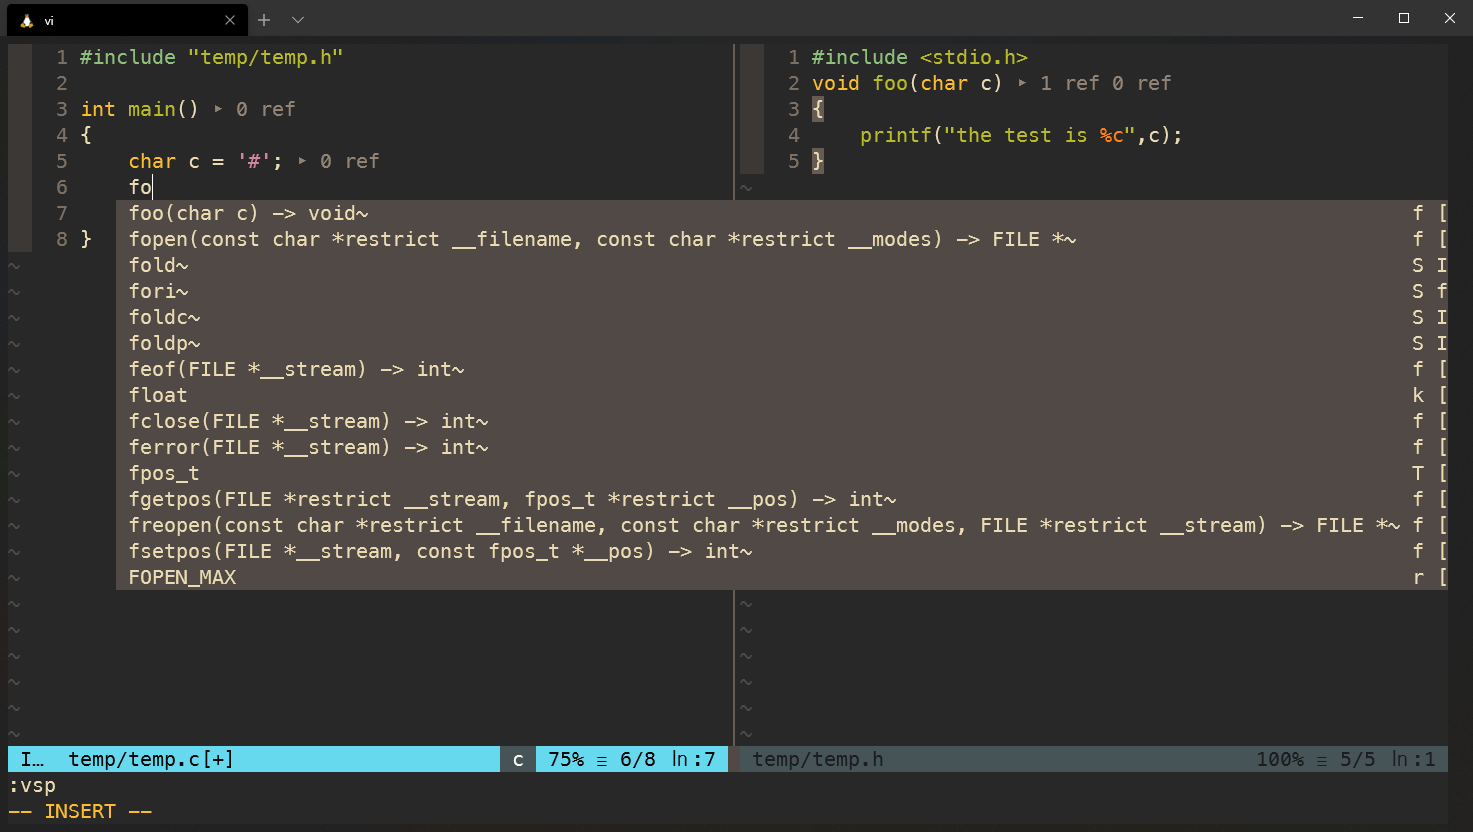The height and width of the screenshot is (832, 1473).
Task: Click the 75% scroll progress indicator
Action: coord(565,759)
